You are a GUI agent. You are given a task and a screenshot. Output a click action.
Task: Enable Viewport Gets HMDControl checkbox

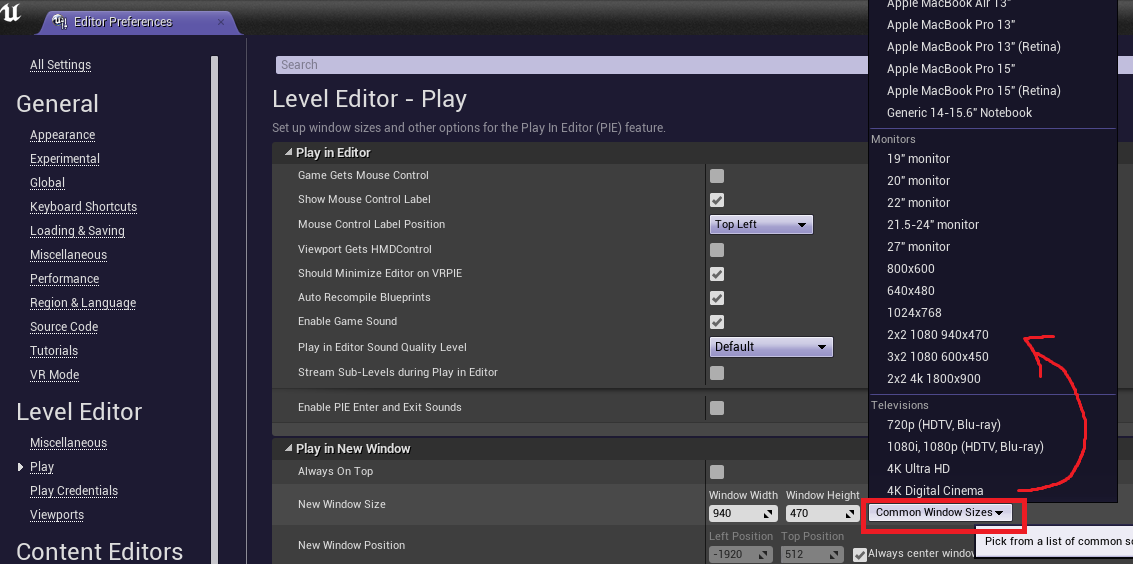point(717,251)
